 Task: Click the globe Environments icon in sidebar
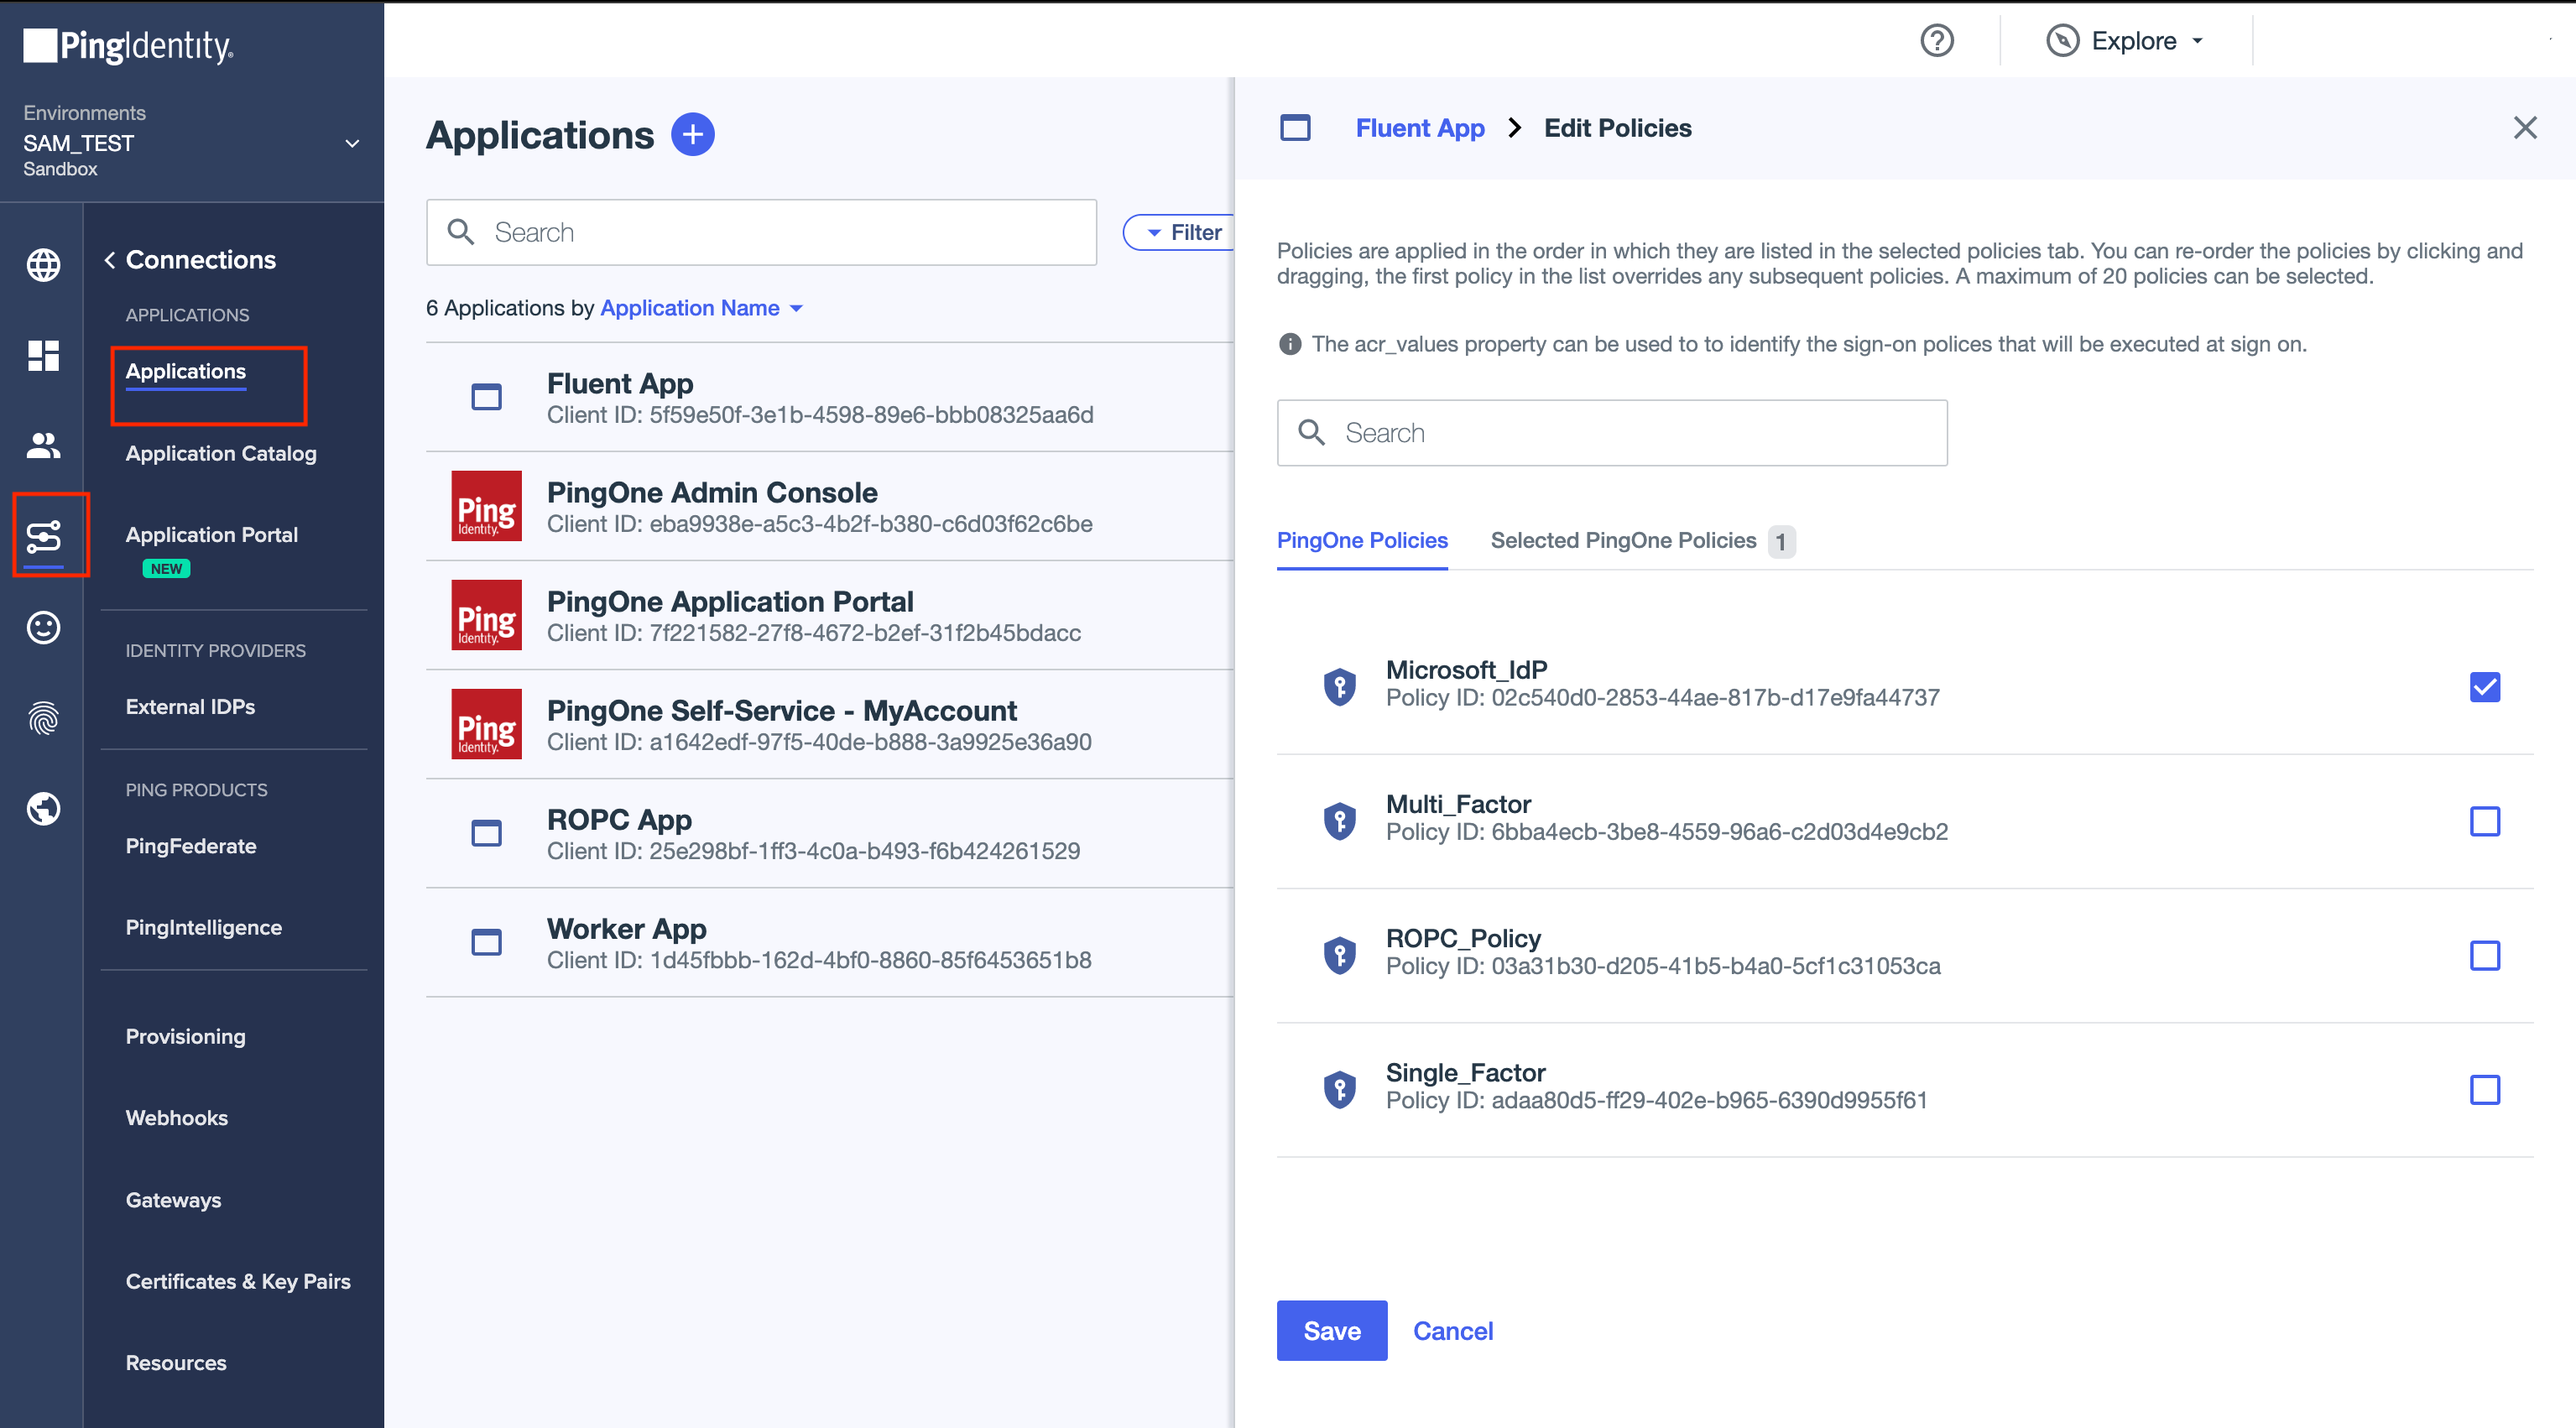tap(43, 265)
